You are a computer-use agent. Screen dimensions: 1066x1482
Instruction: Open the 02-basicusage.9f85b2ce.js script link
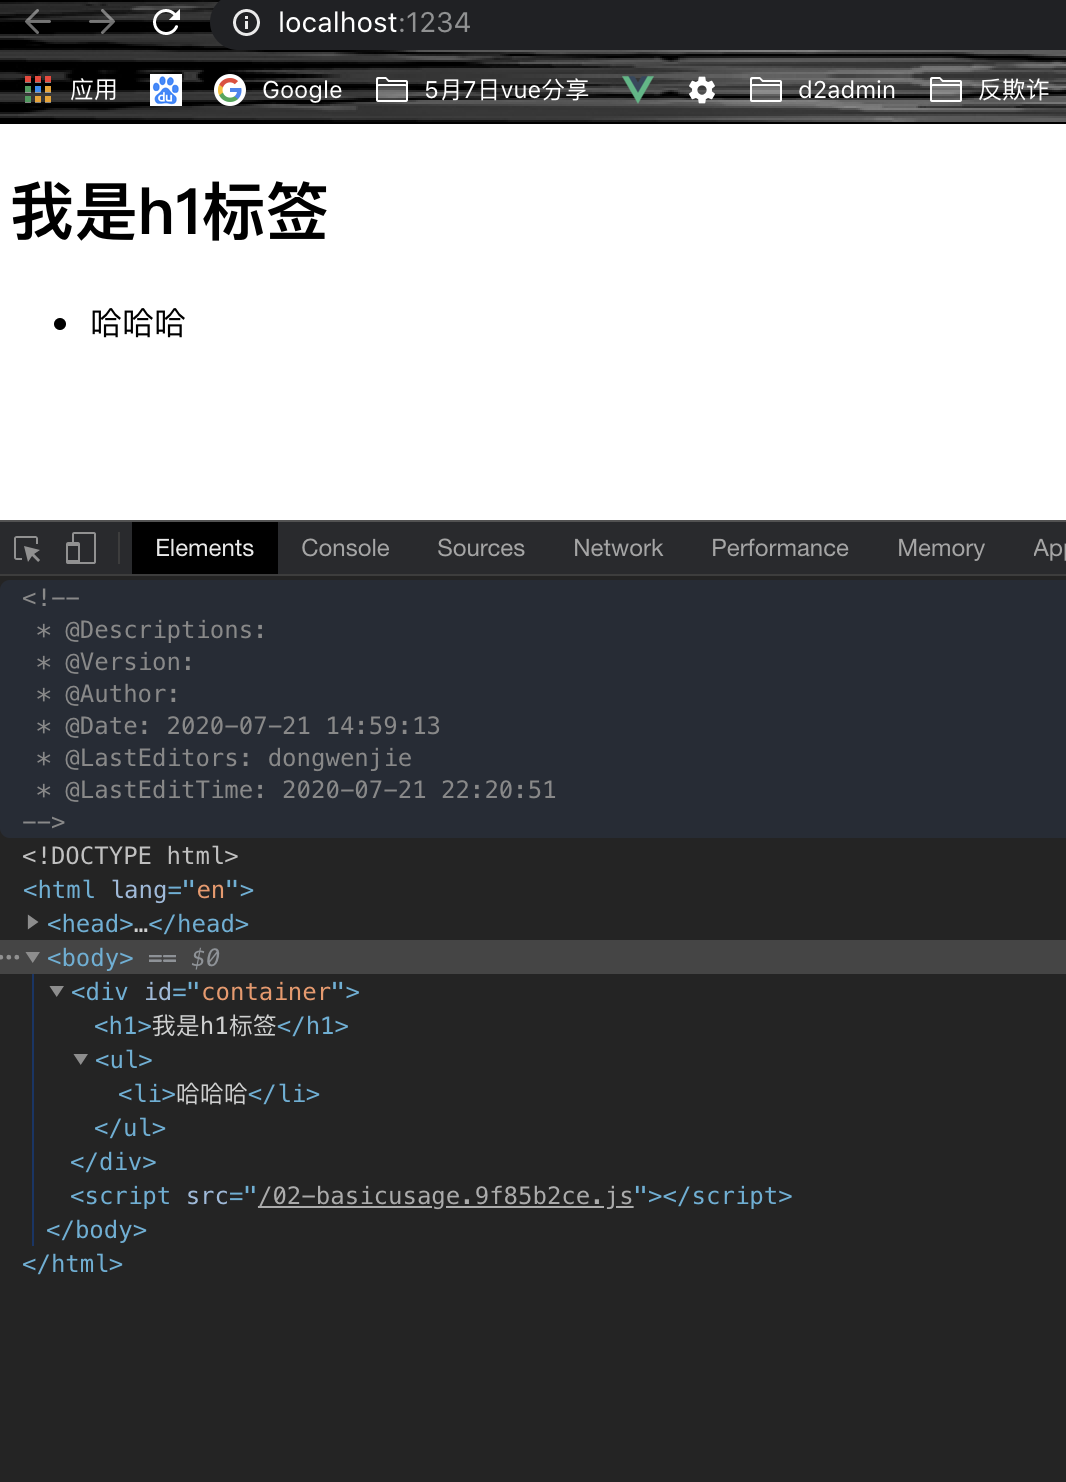click(x=446, y=1196)
